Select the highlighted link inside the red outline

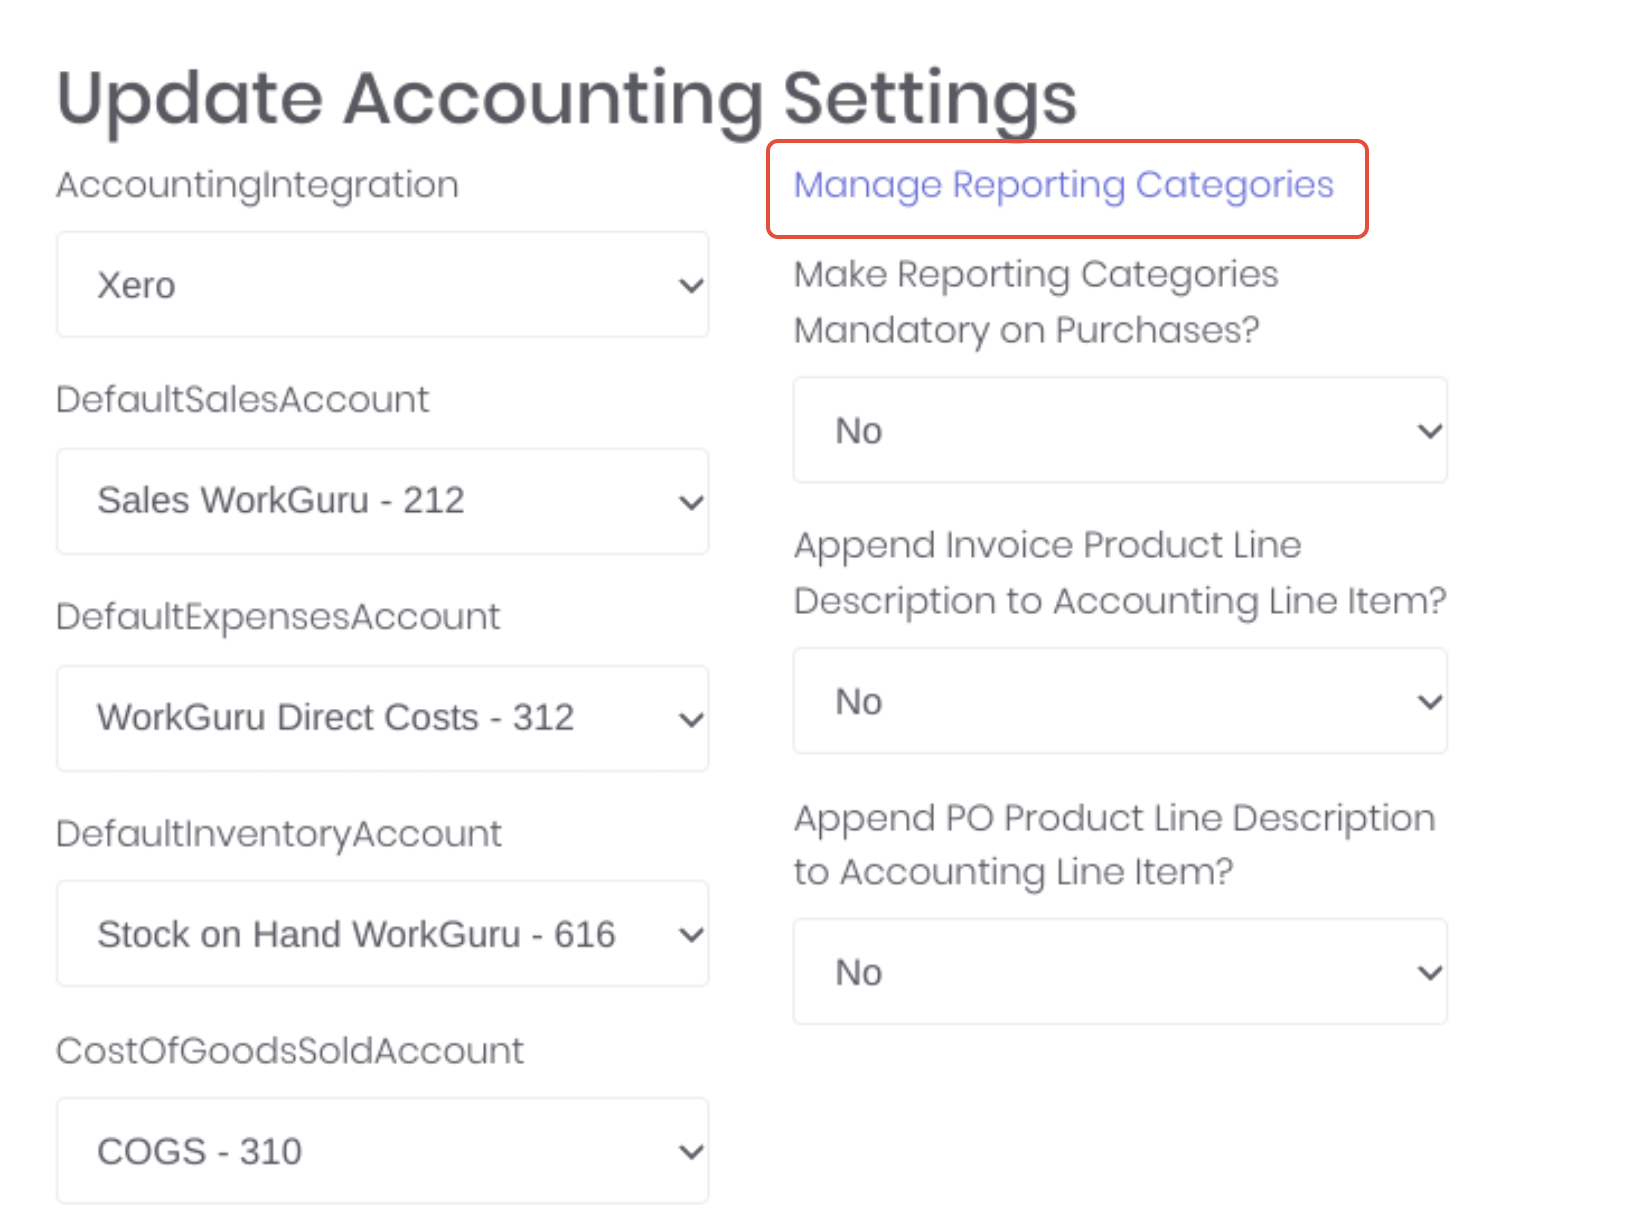tap(1063, 184)
